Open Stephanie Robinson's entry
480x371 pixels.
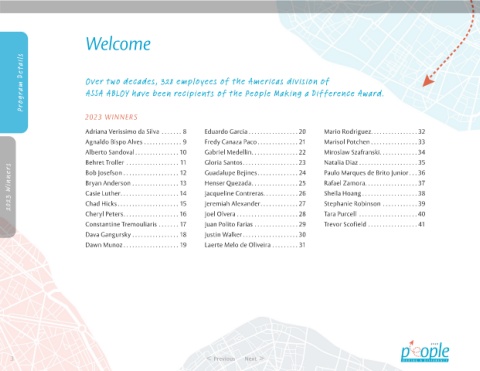(374, 204)
